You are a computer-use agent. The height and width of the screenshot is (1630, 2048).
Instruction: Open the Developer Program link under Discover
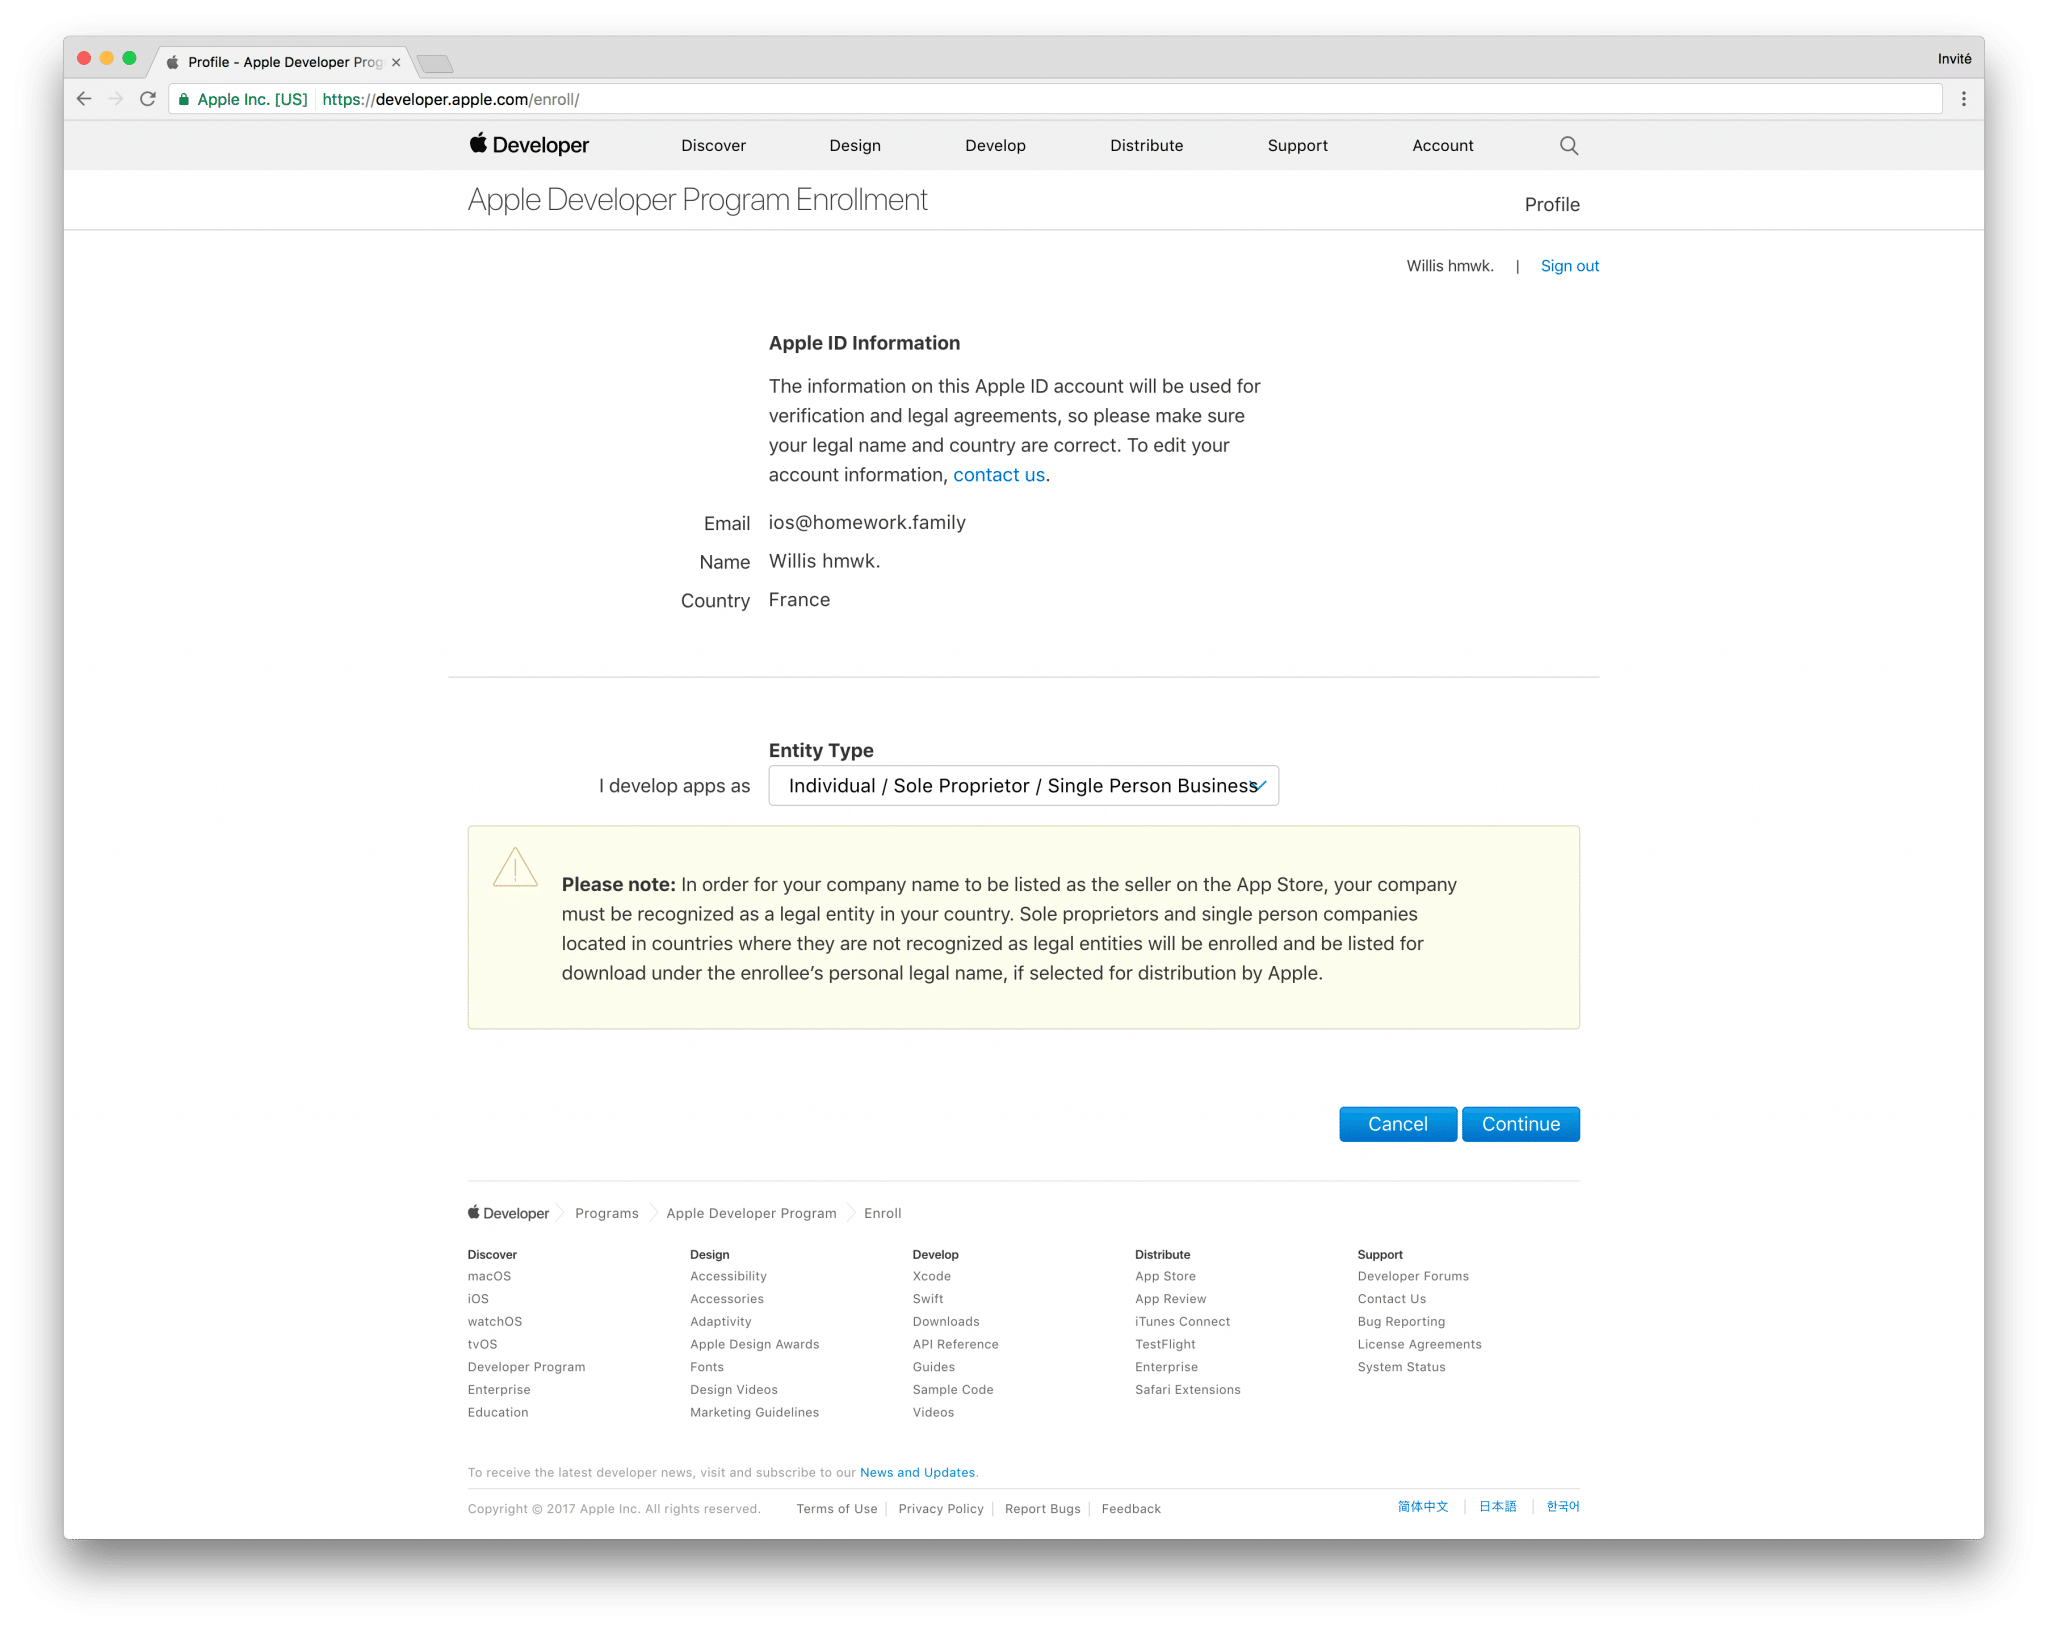(x=526, y=1367)
